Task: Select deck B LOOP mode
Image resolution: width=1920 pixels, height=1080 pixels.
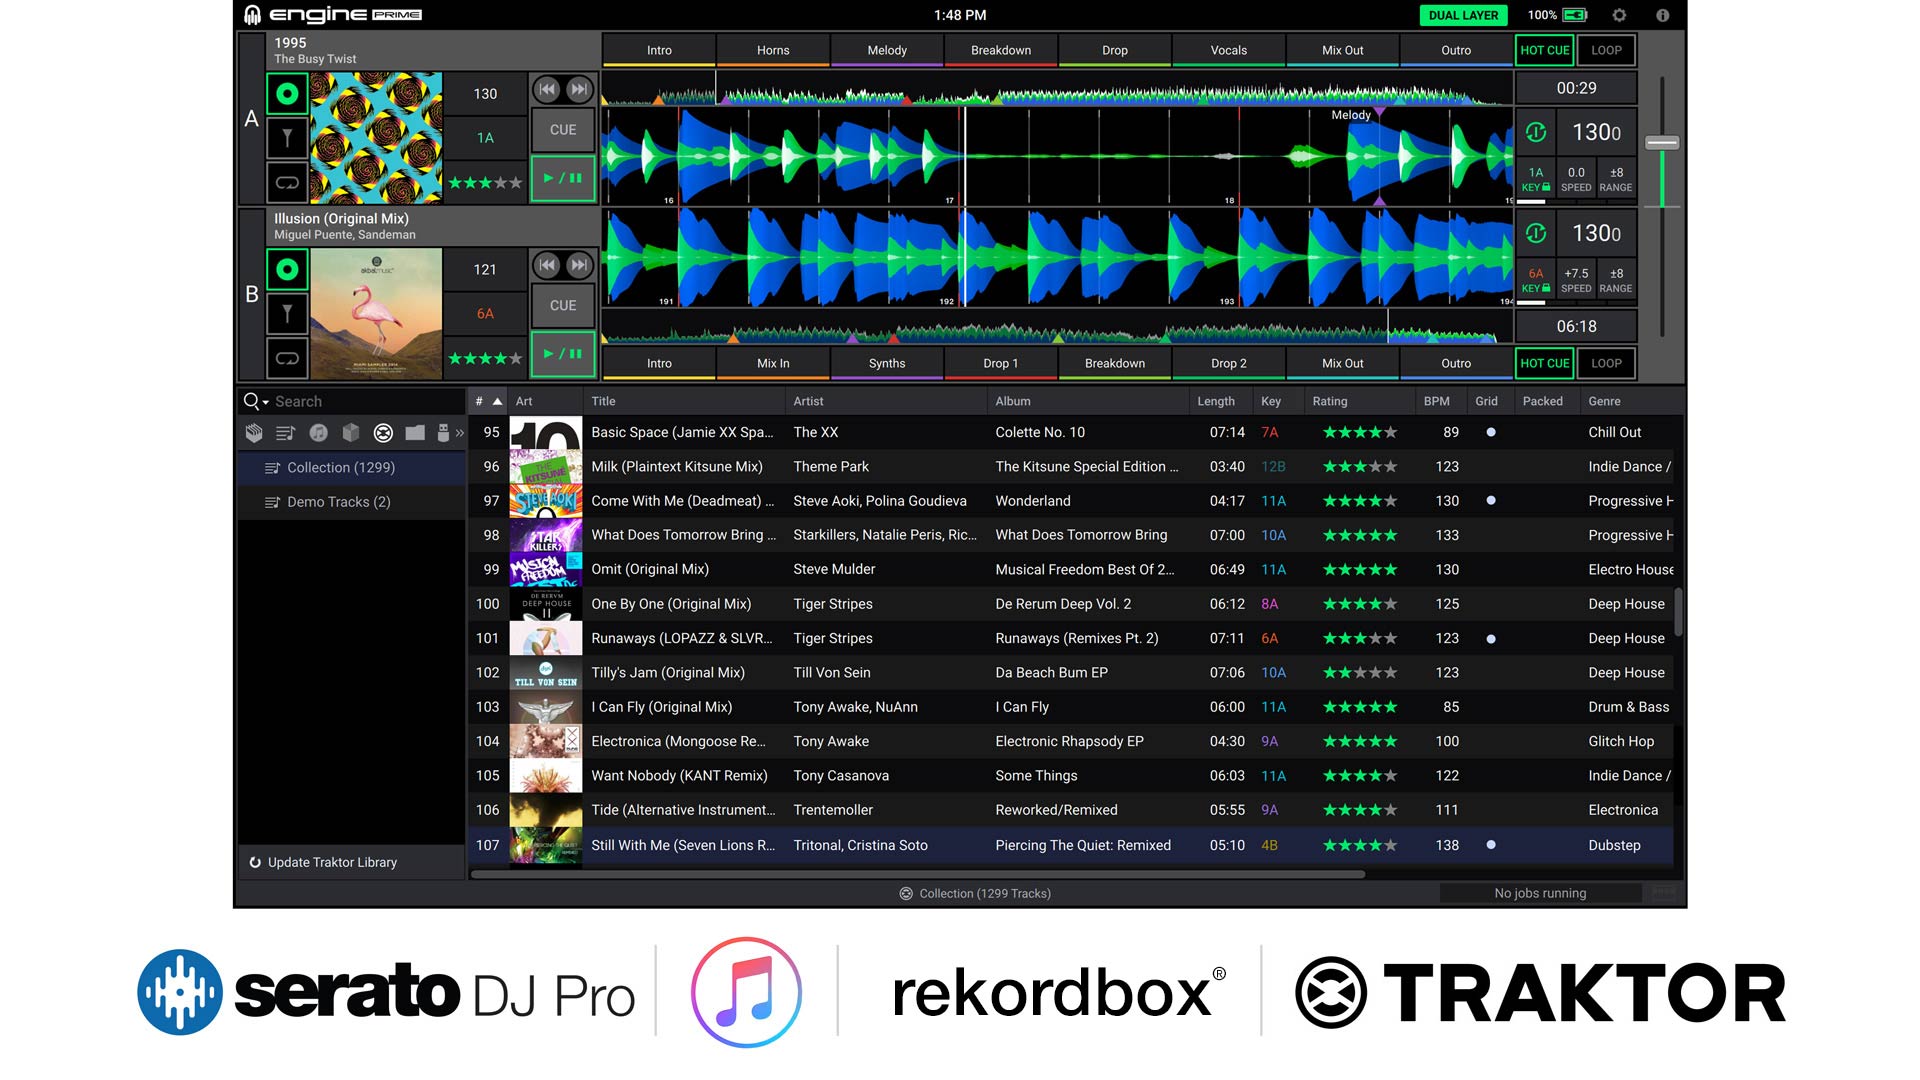Action: [1607, 363]
